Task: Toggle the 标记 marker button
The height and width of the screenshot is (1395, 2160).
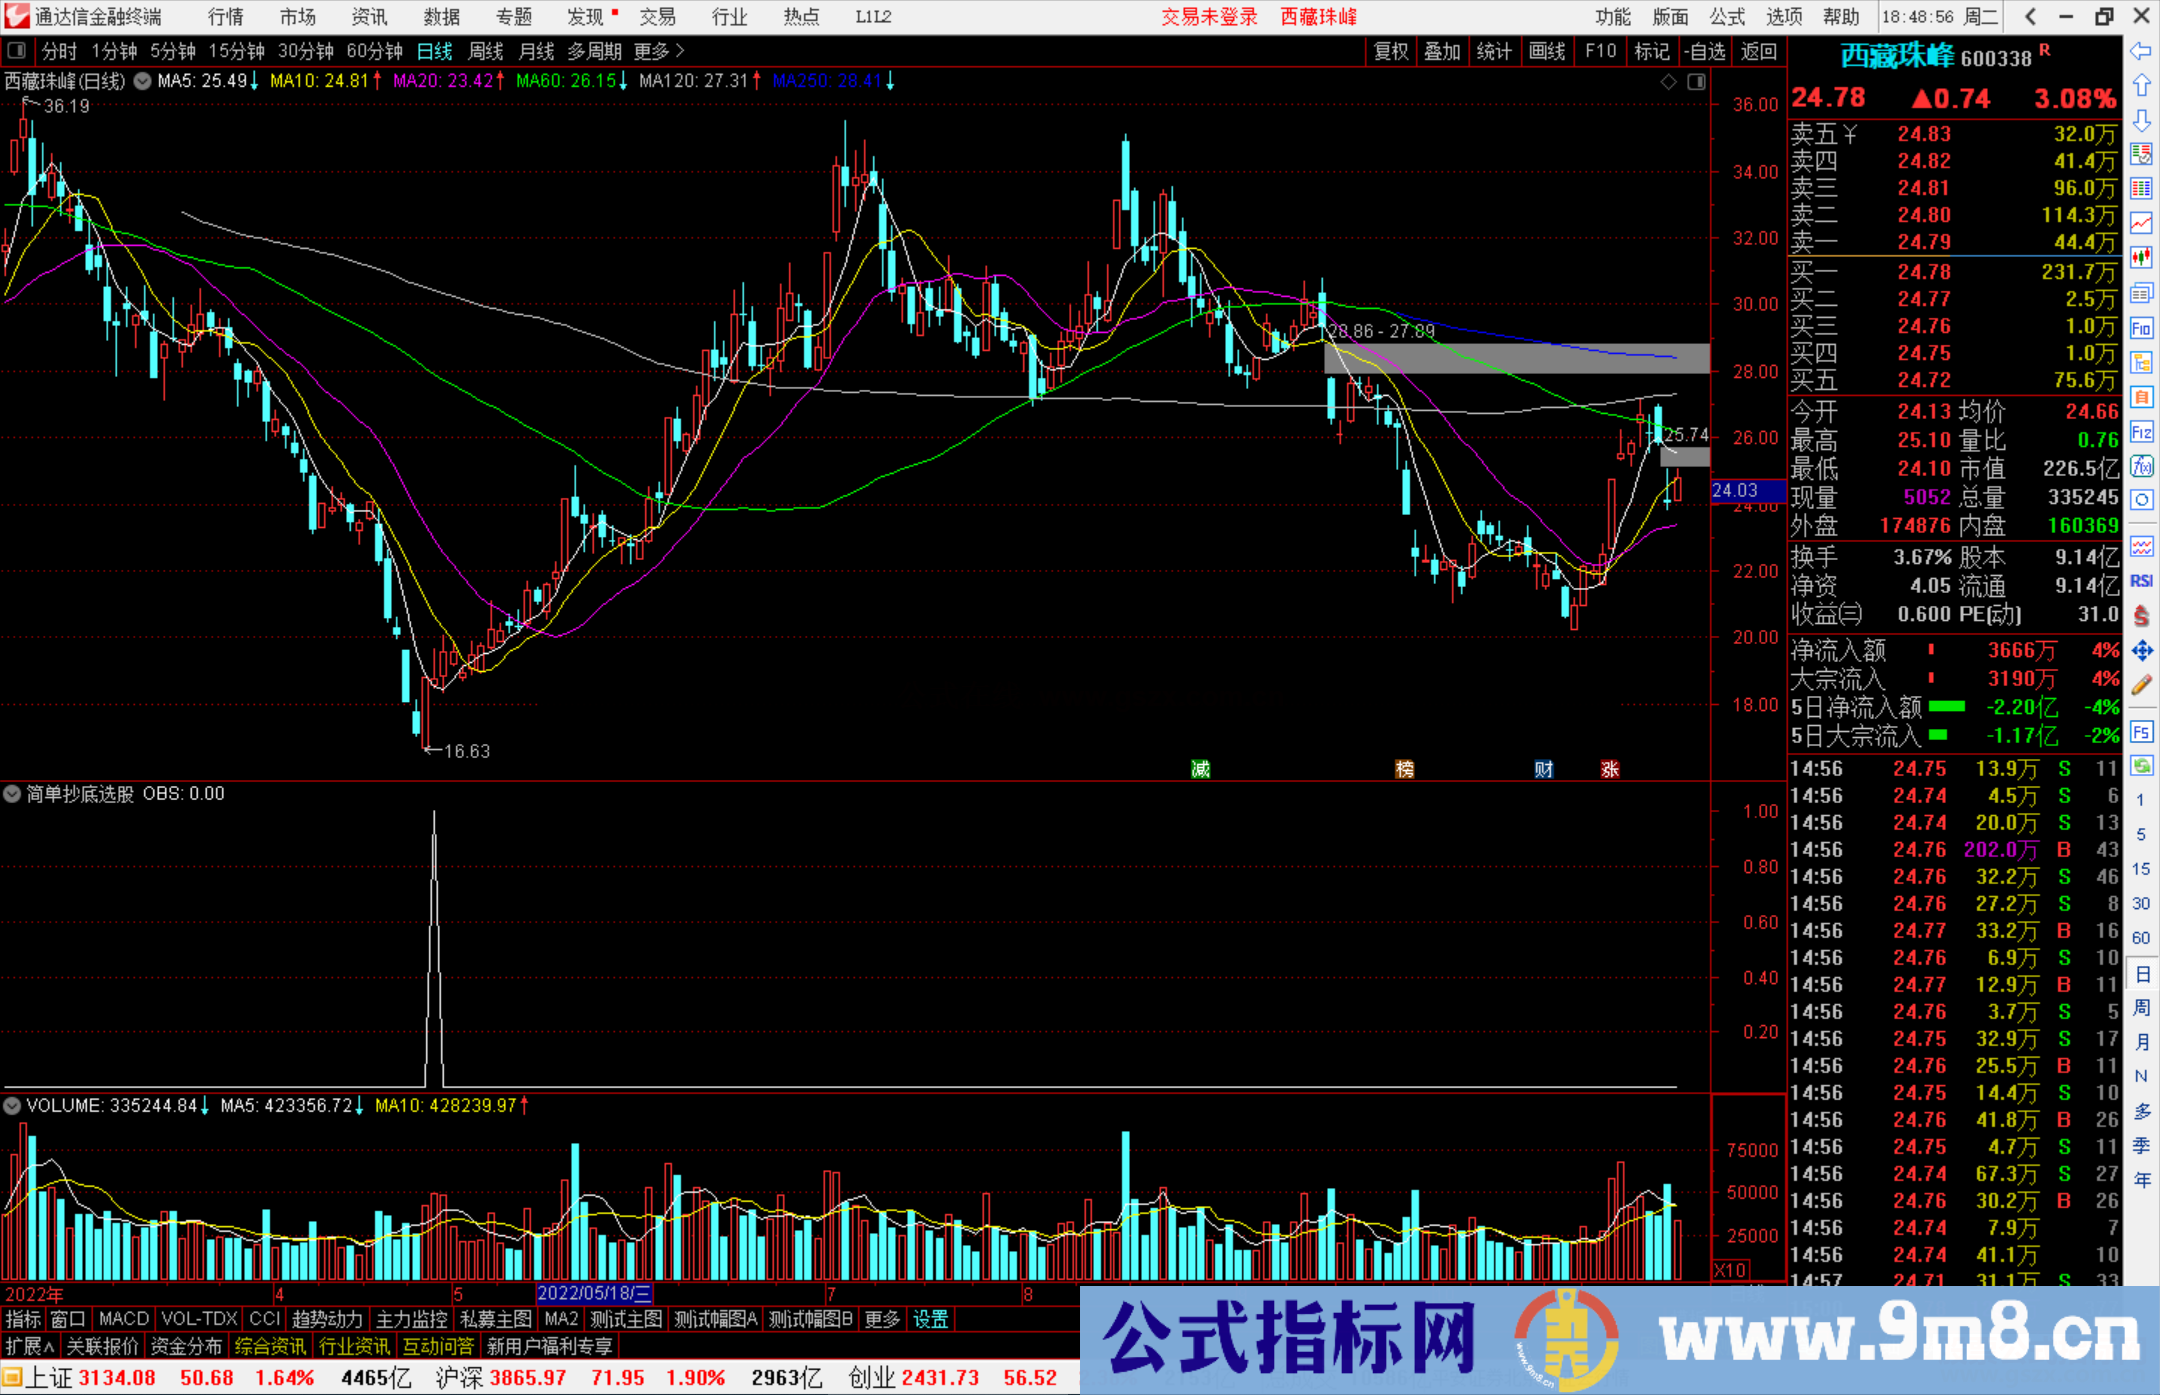Action: pos(1651,51)
